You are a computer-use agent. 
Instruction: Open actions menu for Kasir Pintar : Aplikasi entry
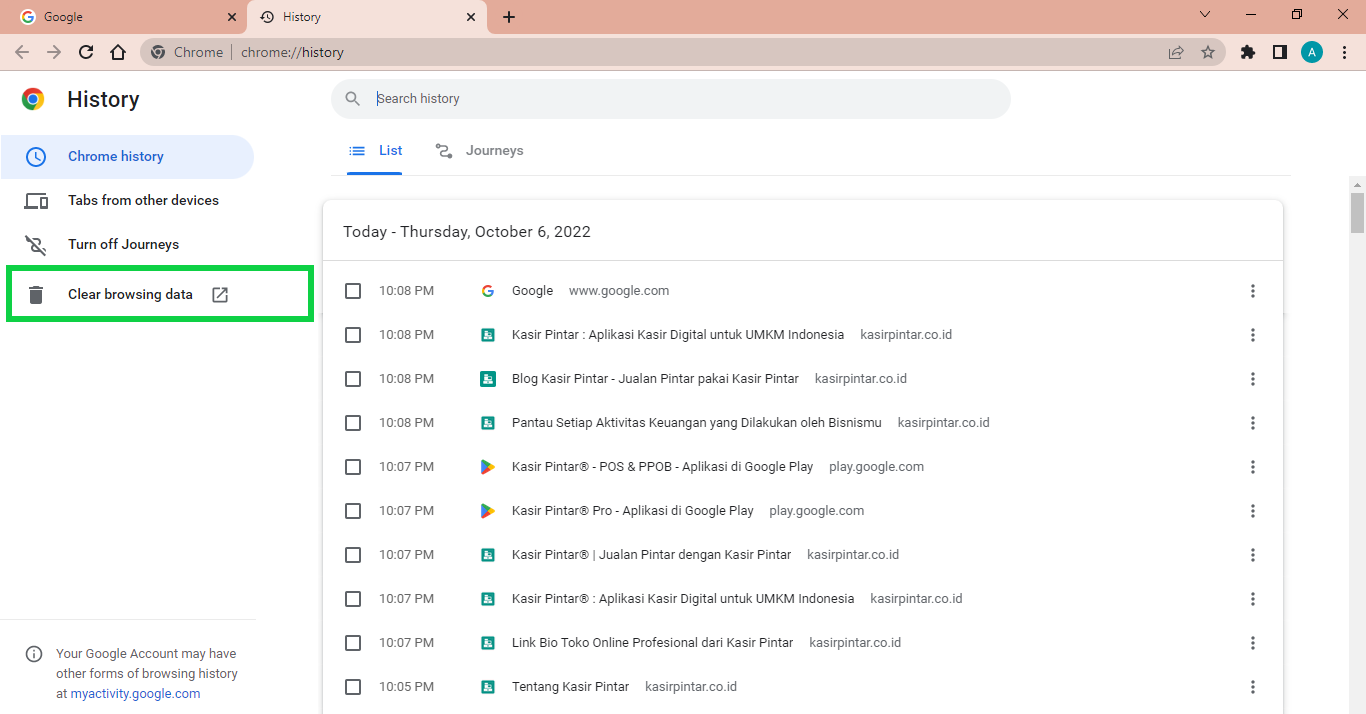[1253, 335]
